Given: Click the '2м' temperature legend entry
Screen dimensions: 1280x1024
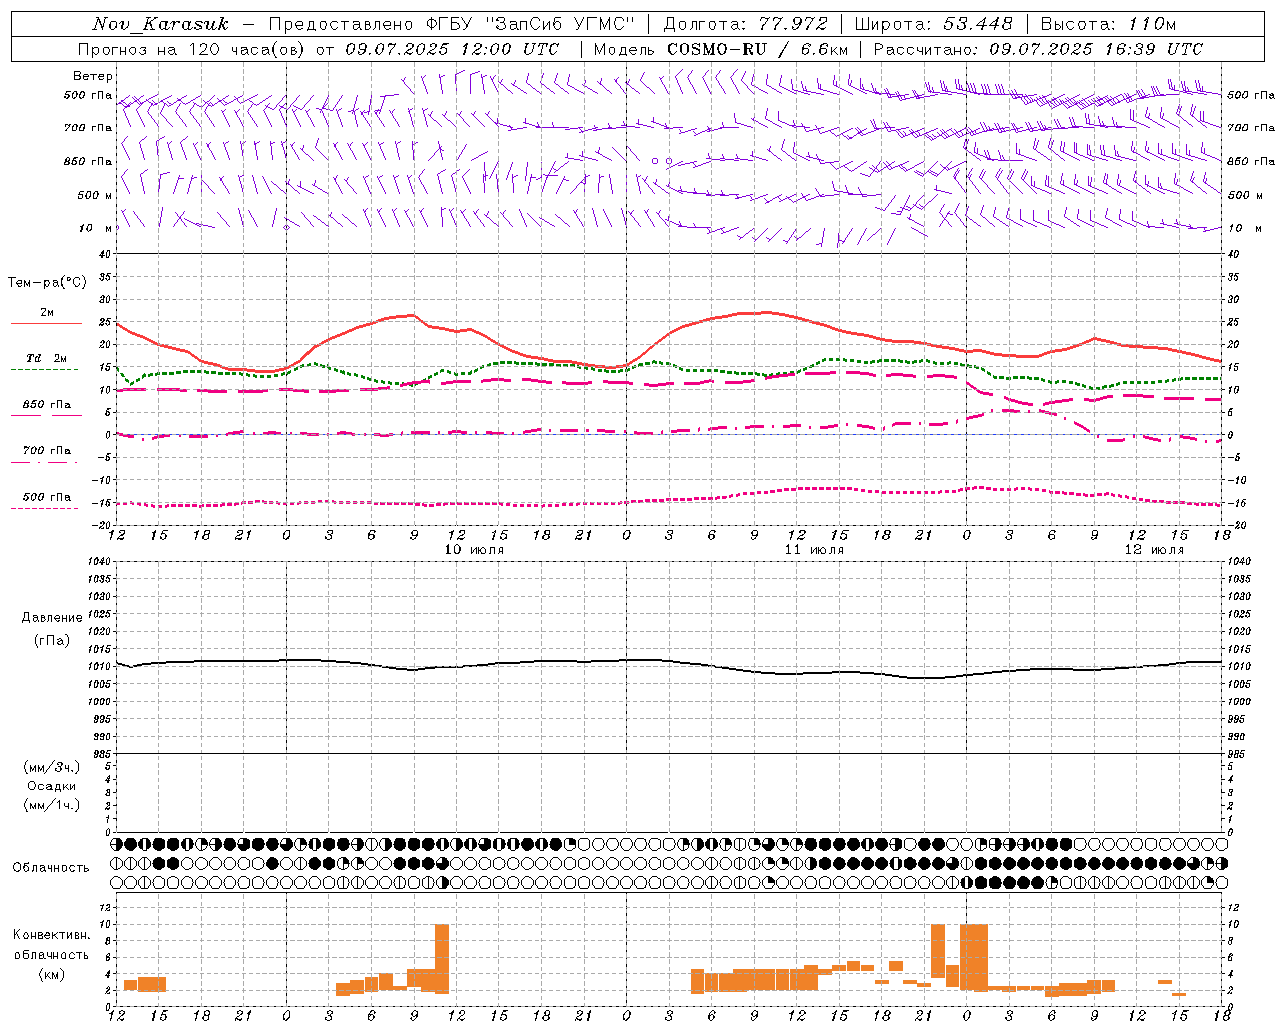Looking at the screenshot, I should (47, 312).
